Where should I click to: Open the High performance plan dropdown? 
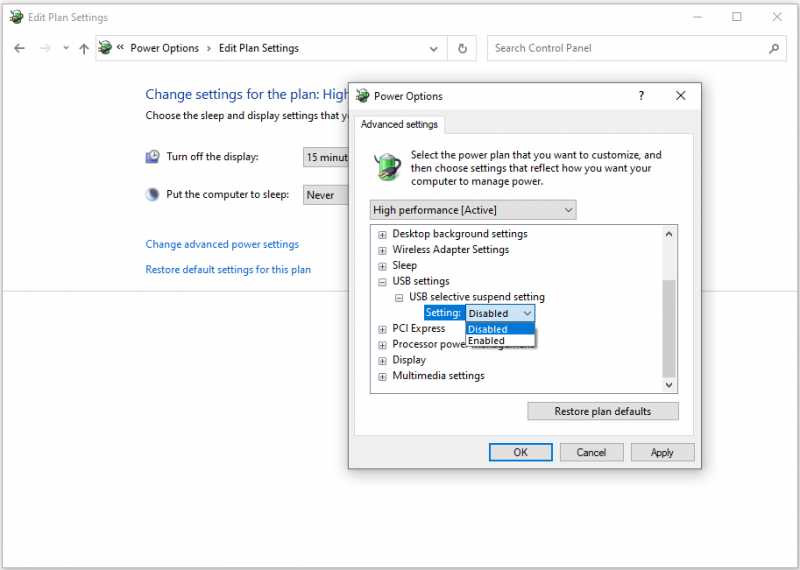point(473,210)
